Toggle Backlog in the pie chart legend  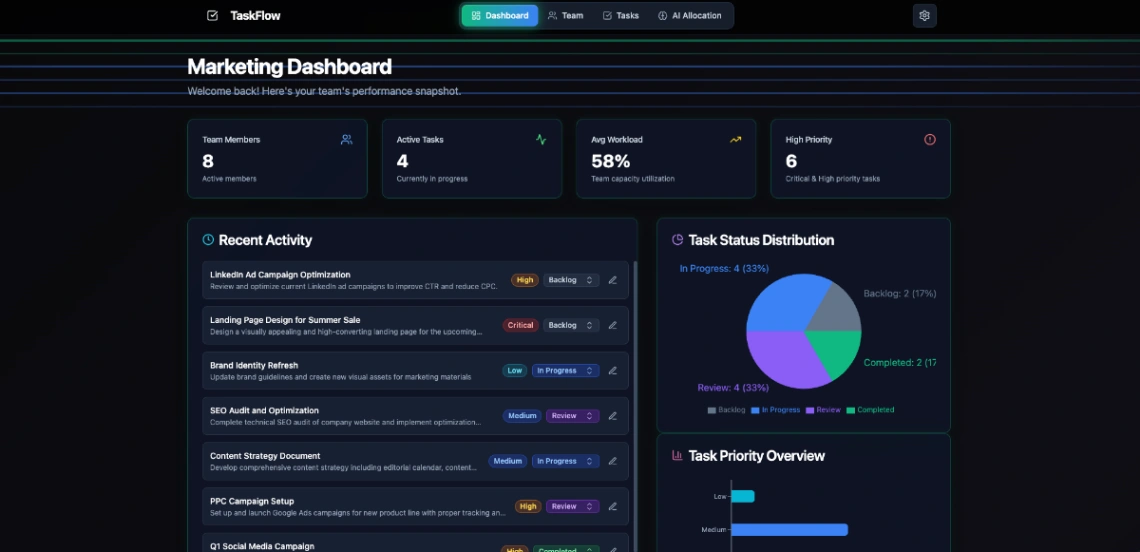point(727,410)
